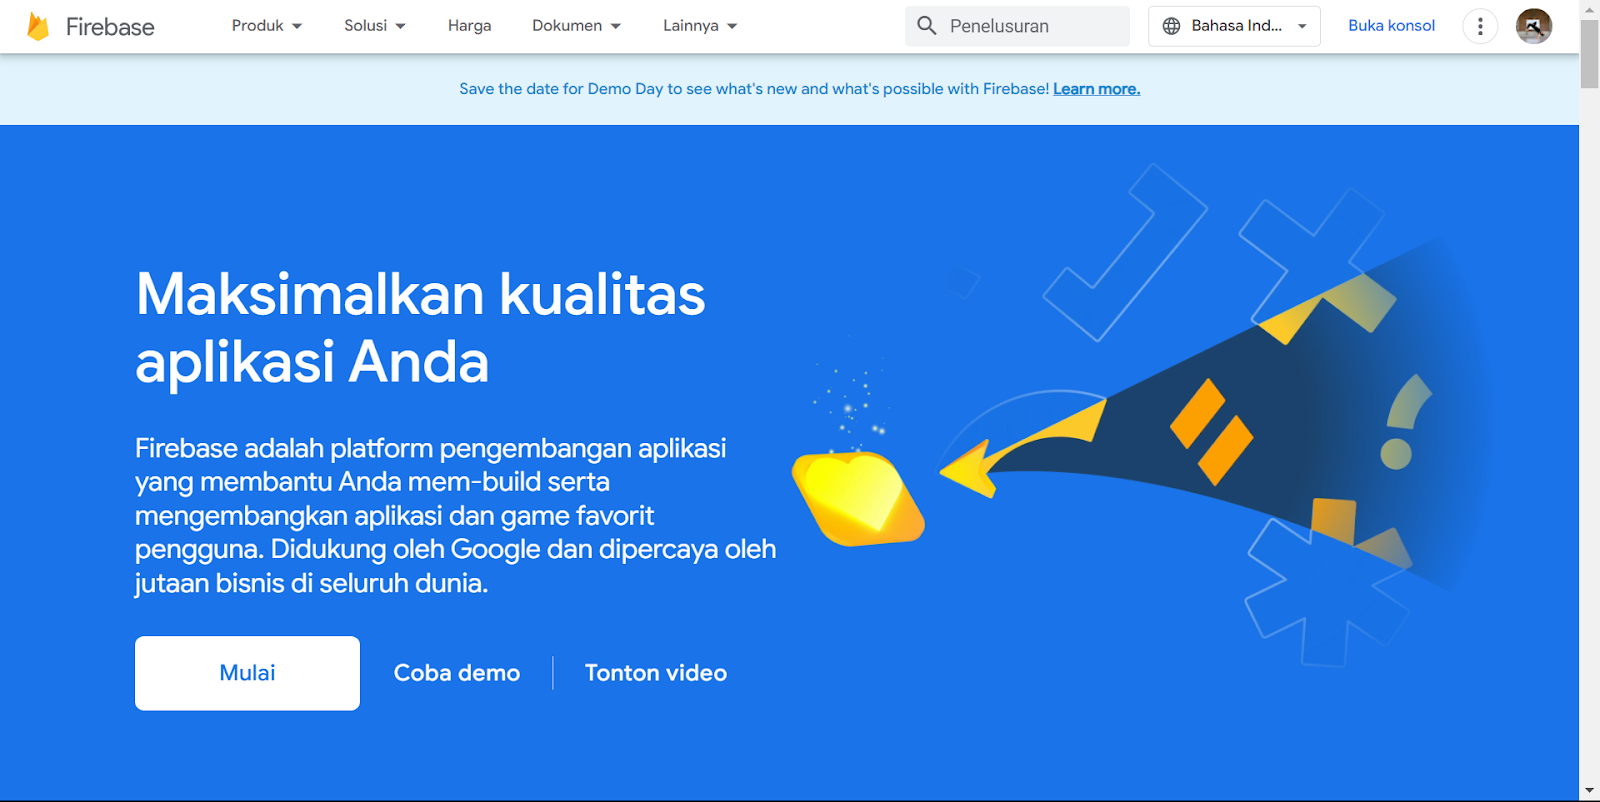This screenshot has height=802, width=1600.
Task: Click the scrollbar up arrow
Action: point(1589,9)
